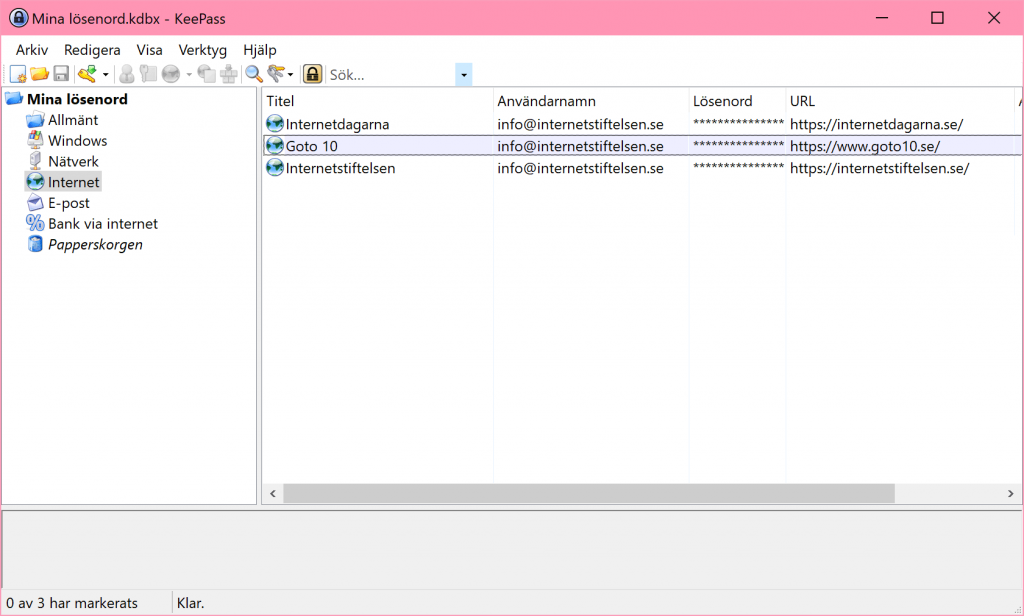Click the Bank via internet percent icon
1024x616 pixels.
point(35,223)
